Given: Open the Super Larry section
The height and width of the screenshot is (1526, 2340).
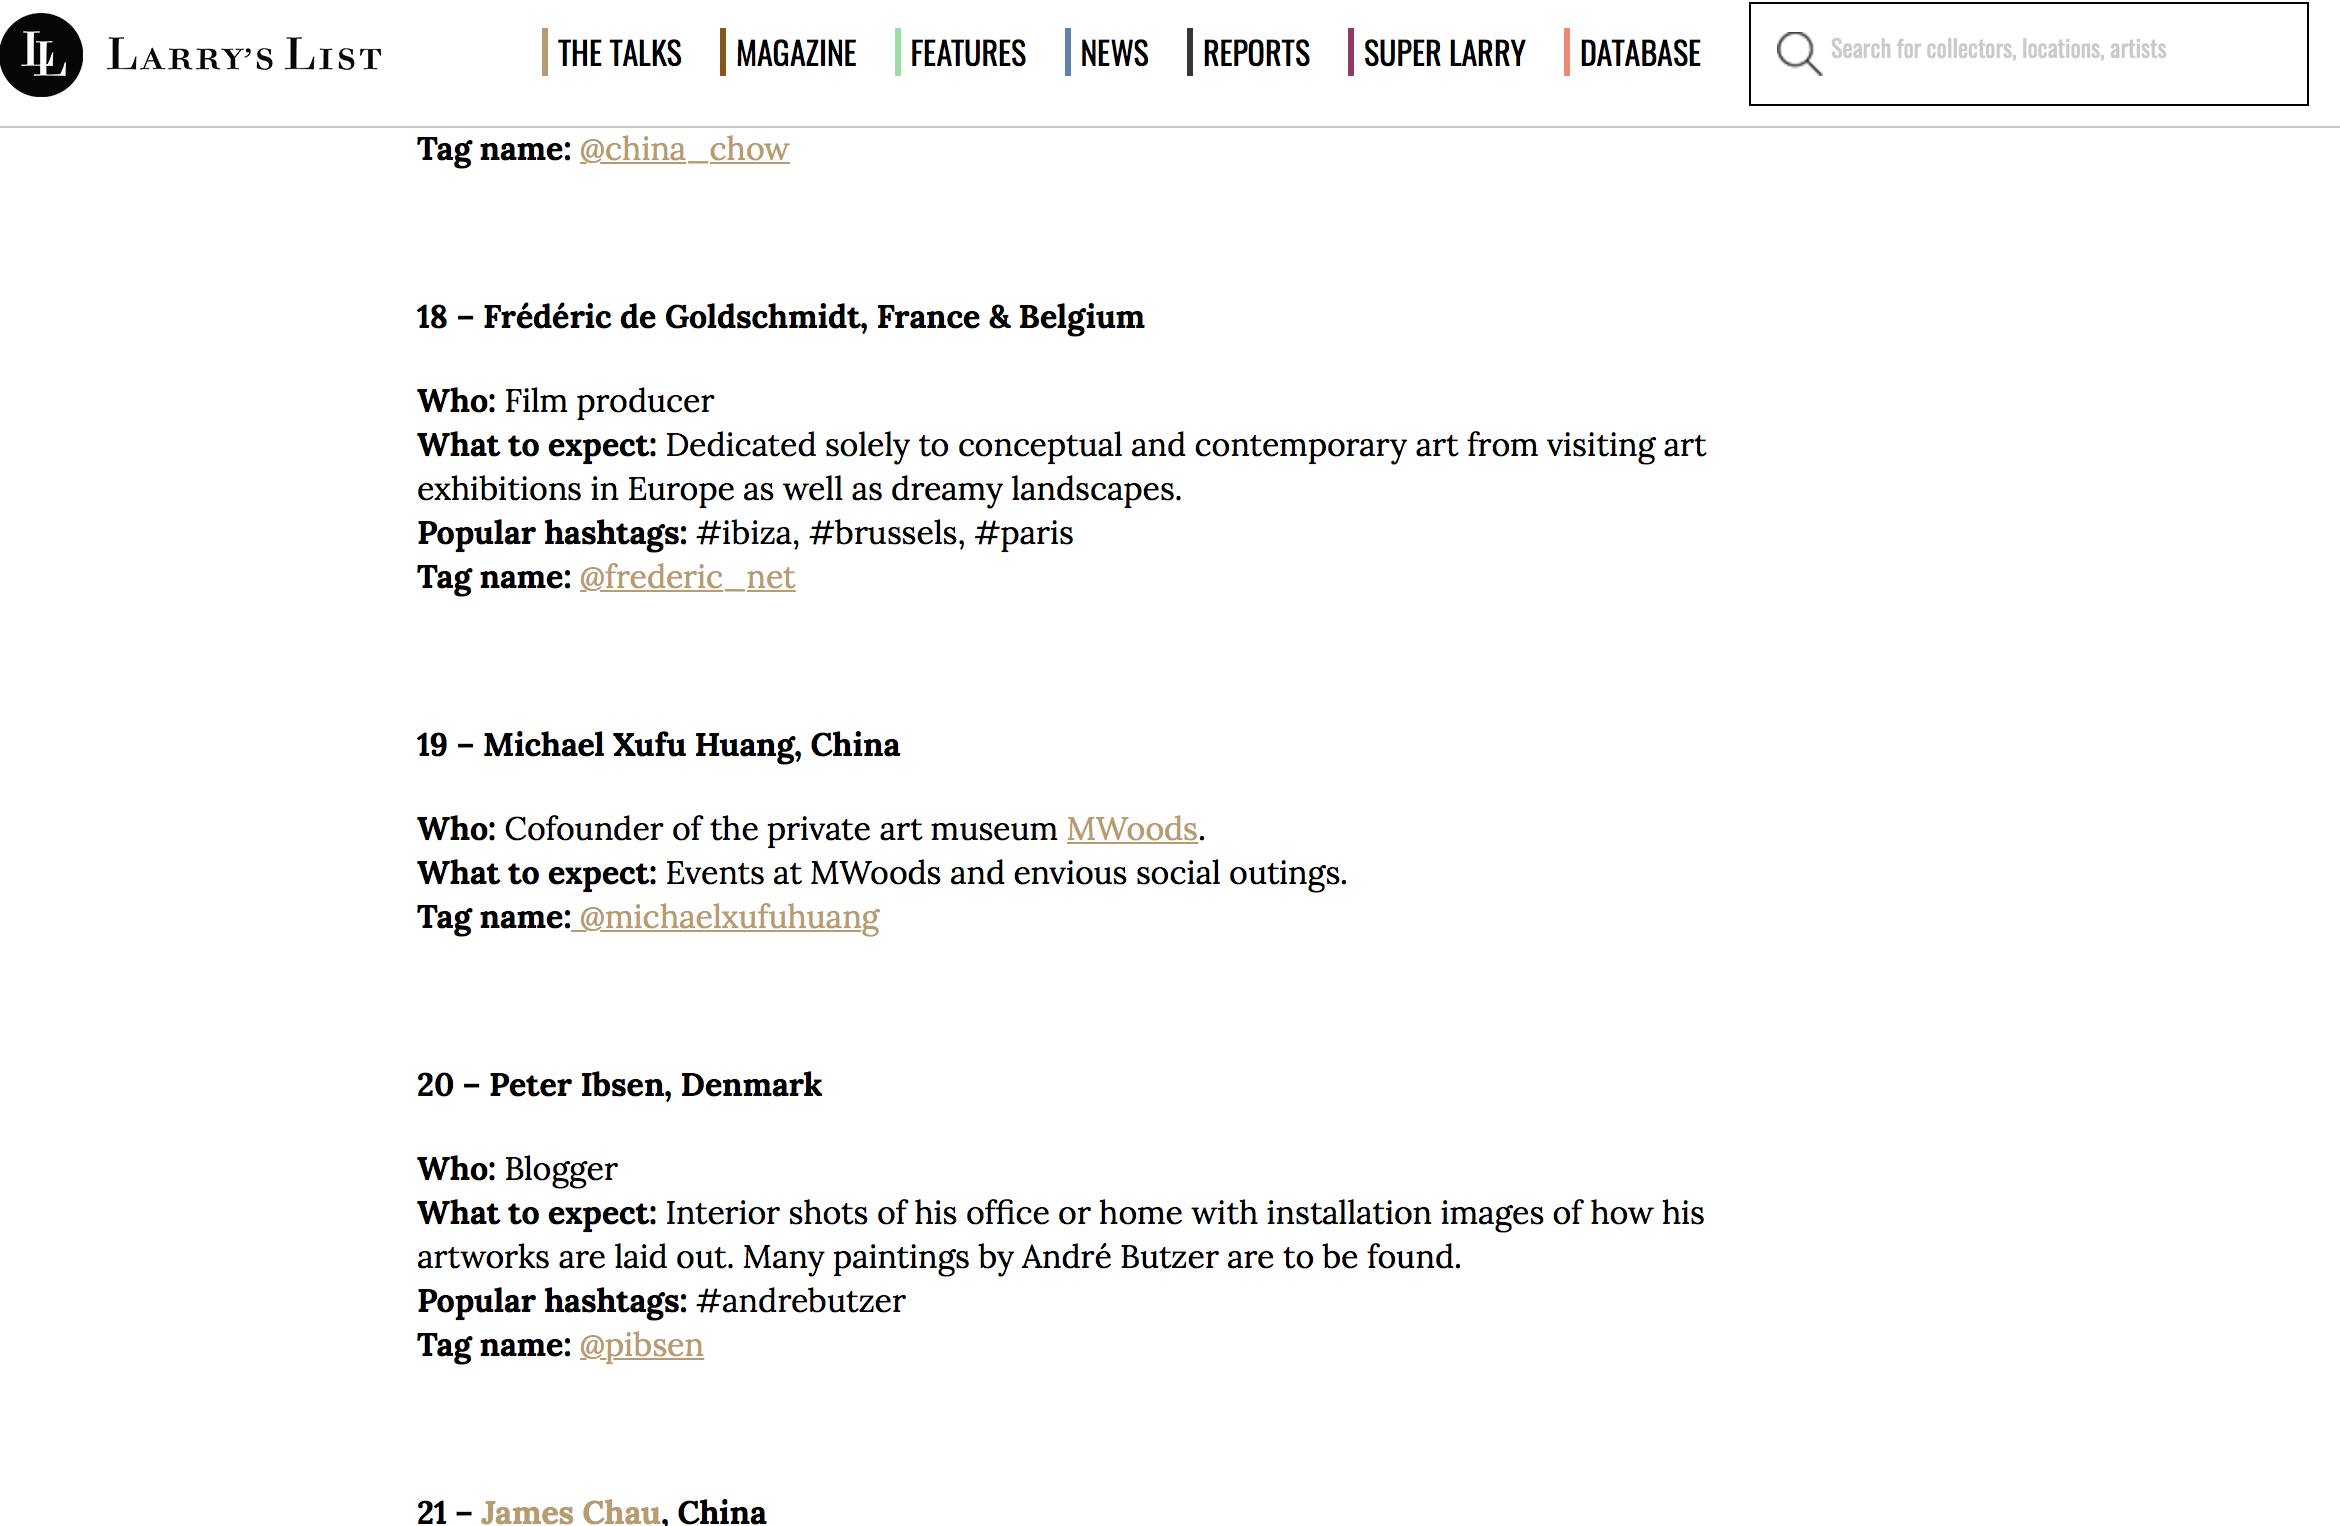Looking at the screenshot, I should click(1444, 53).
